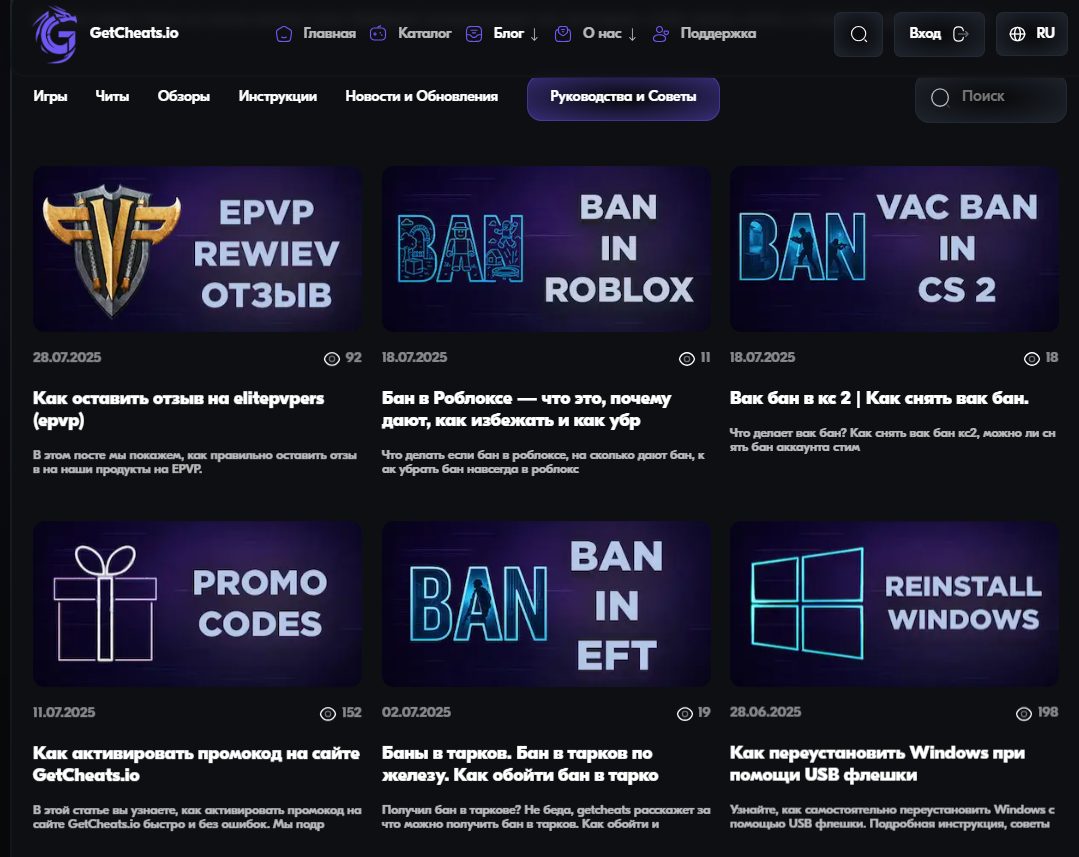Open the Новости и Обновления tab

[x=421, y=96]
